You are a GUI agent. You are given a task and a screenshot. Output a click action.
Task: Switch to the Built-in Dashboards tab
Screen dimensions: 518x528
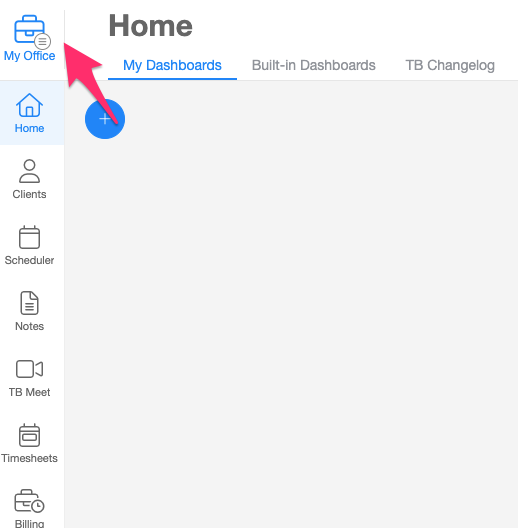[314, 65]
